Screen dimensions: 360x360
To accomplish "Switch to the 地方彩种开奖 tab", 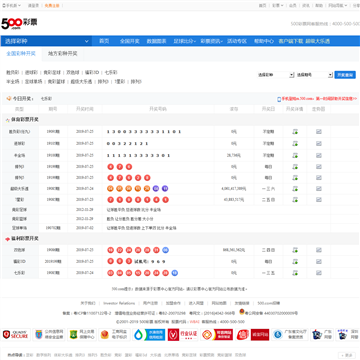I will click(63, 54).
